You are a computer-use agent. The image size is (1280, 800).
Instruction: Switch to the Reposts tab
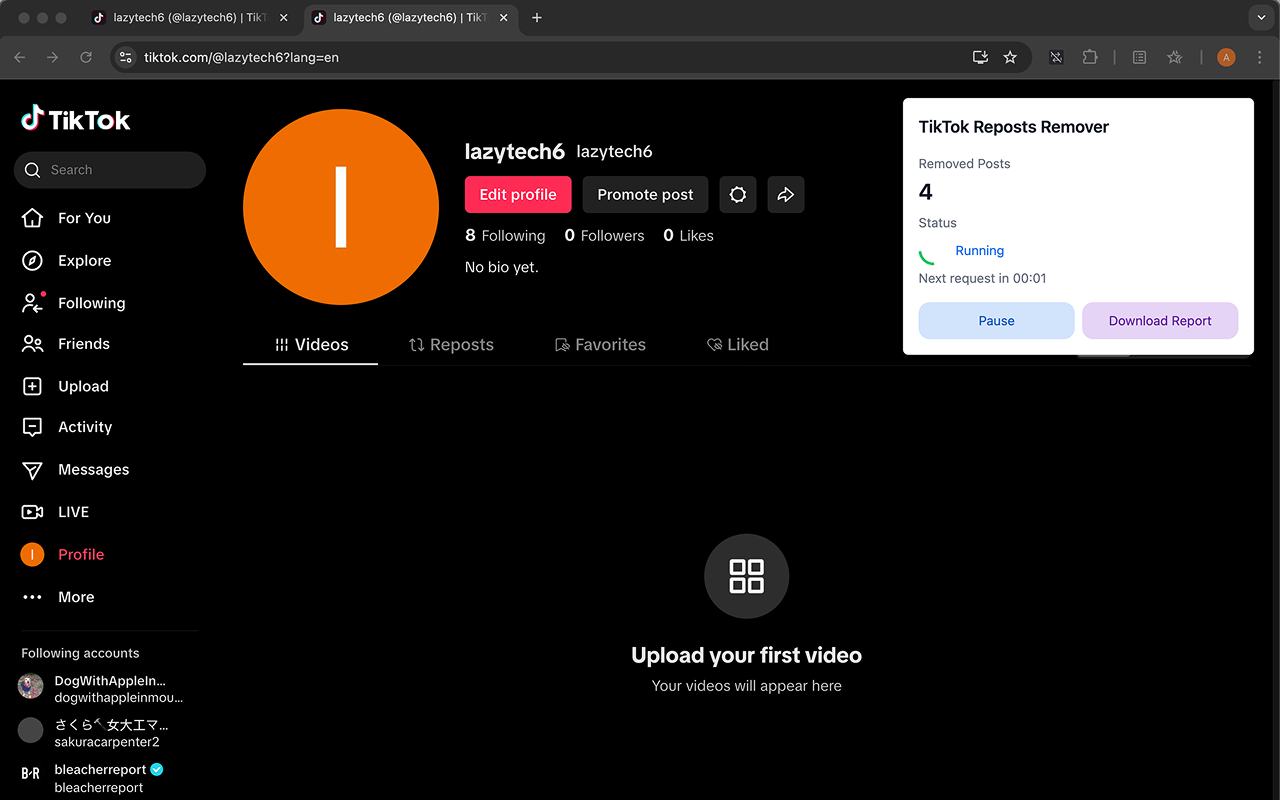(451, 344)
